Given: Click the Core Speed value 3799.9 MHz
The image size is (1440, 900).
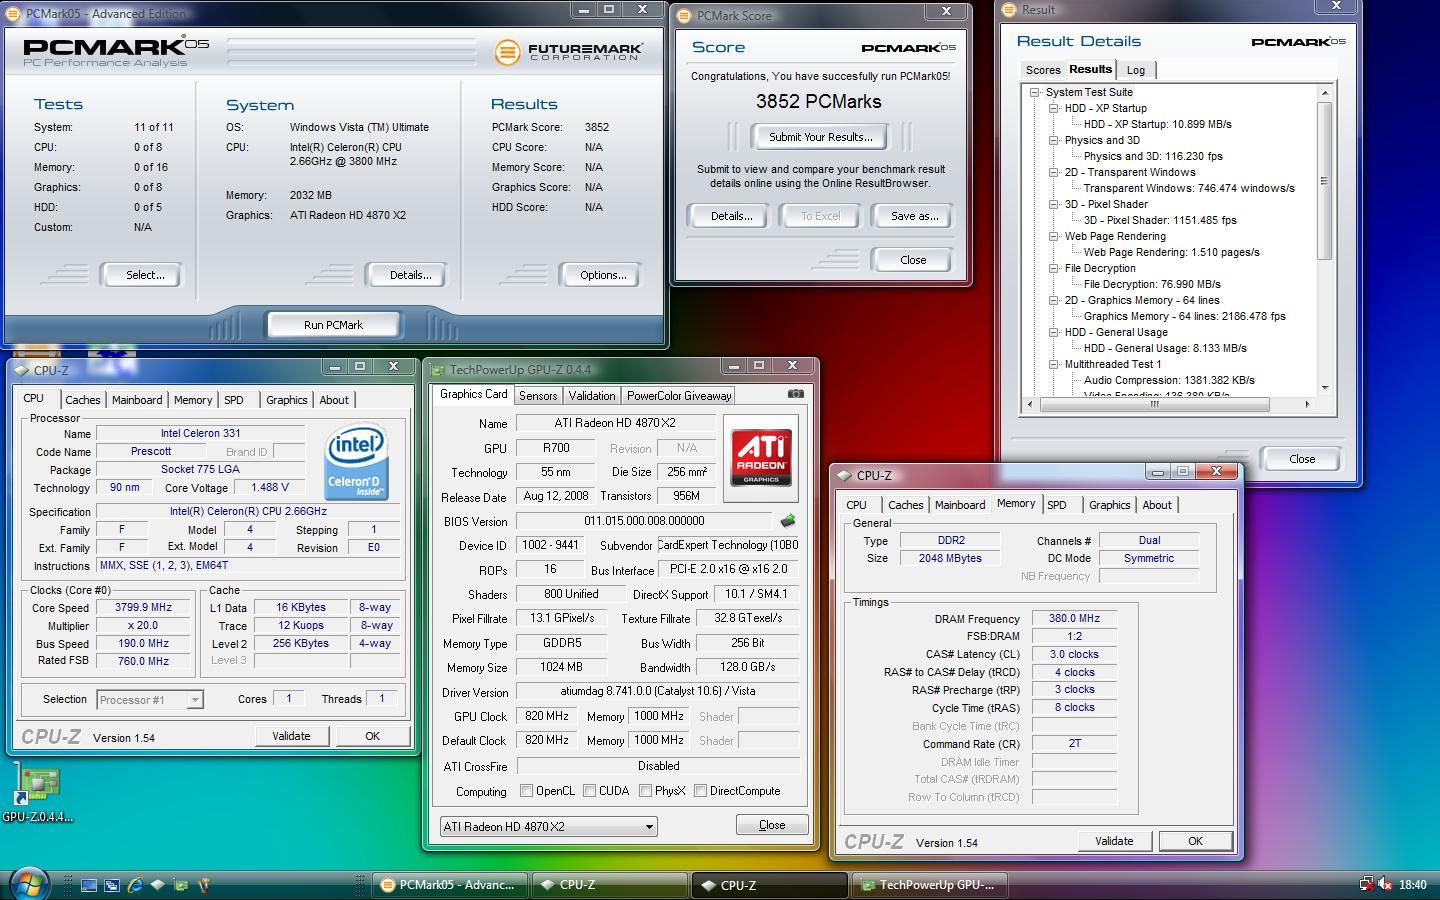Looking at the screenshot, I should [x=143, y=607].
